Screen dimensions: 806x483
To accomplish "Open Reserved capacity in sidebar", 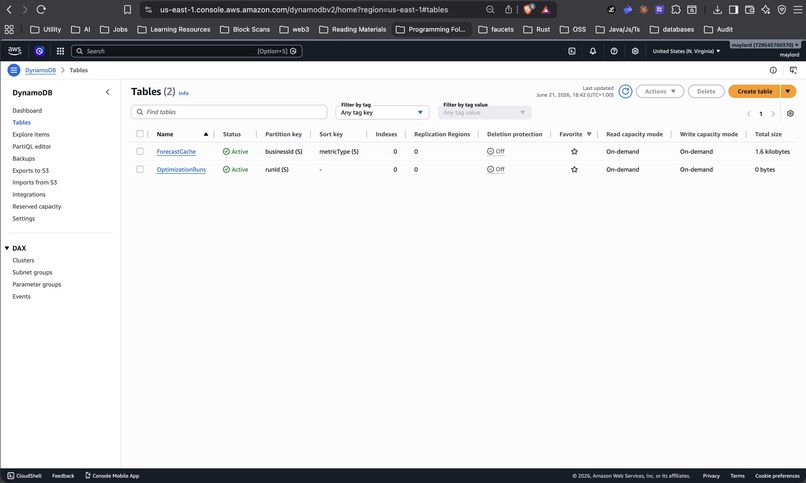I will (36, 207).
